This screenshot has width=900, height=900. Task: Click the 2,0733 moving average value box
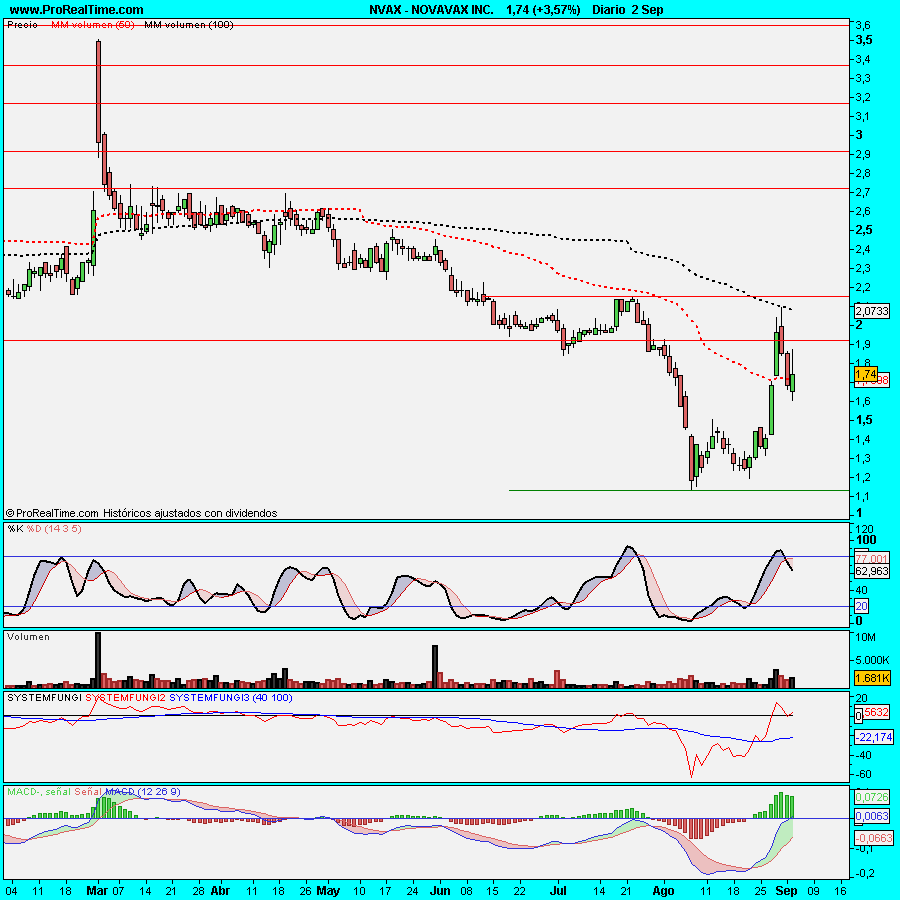[x=872, y=311]
